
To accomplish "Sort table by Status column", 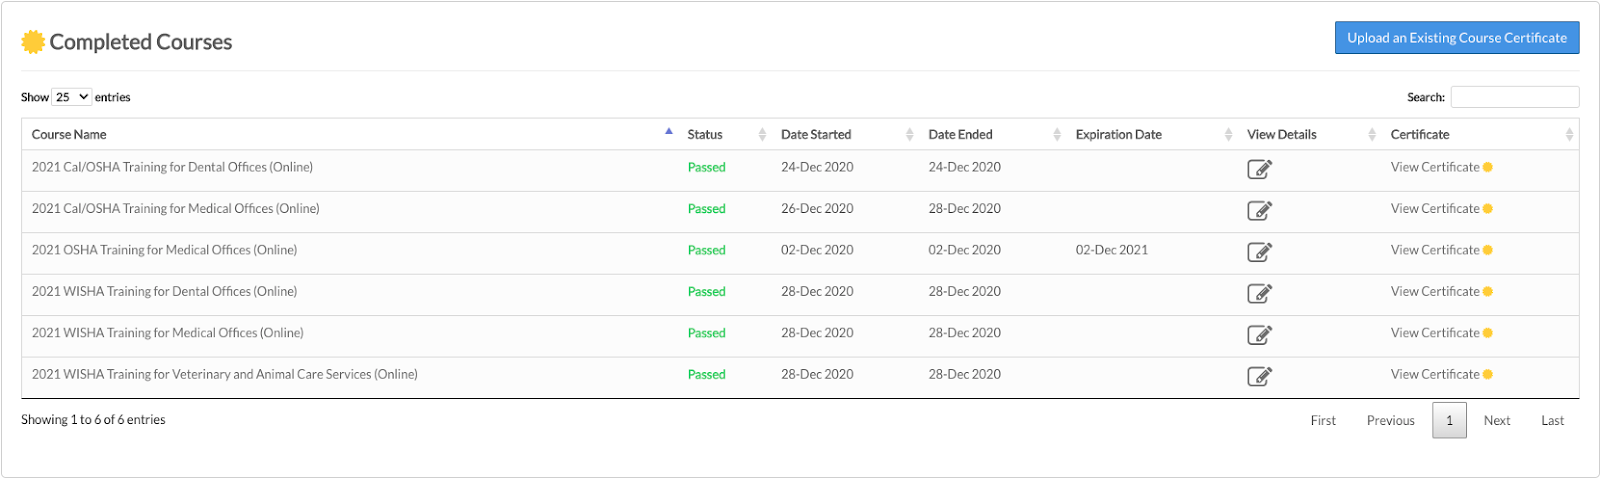I will pyautogui.click(x=705, y=134).
